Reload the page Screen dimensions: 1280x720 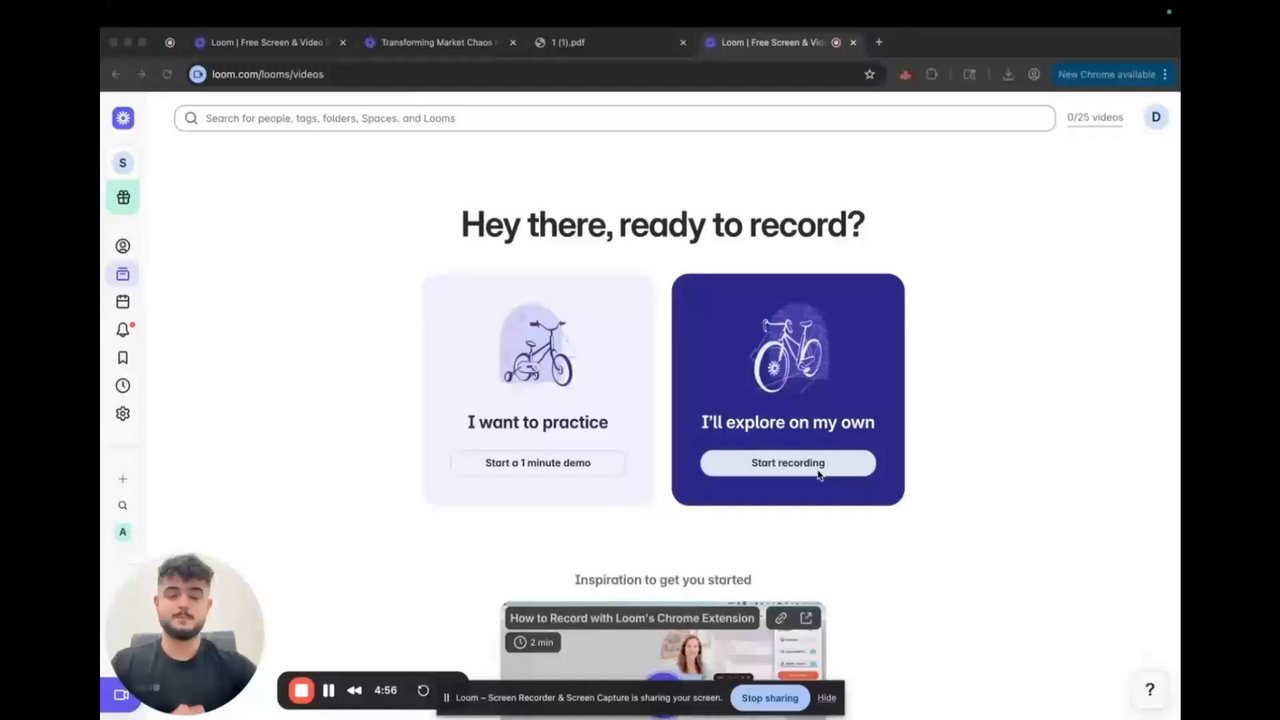pos(167,74)
